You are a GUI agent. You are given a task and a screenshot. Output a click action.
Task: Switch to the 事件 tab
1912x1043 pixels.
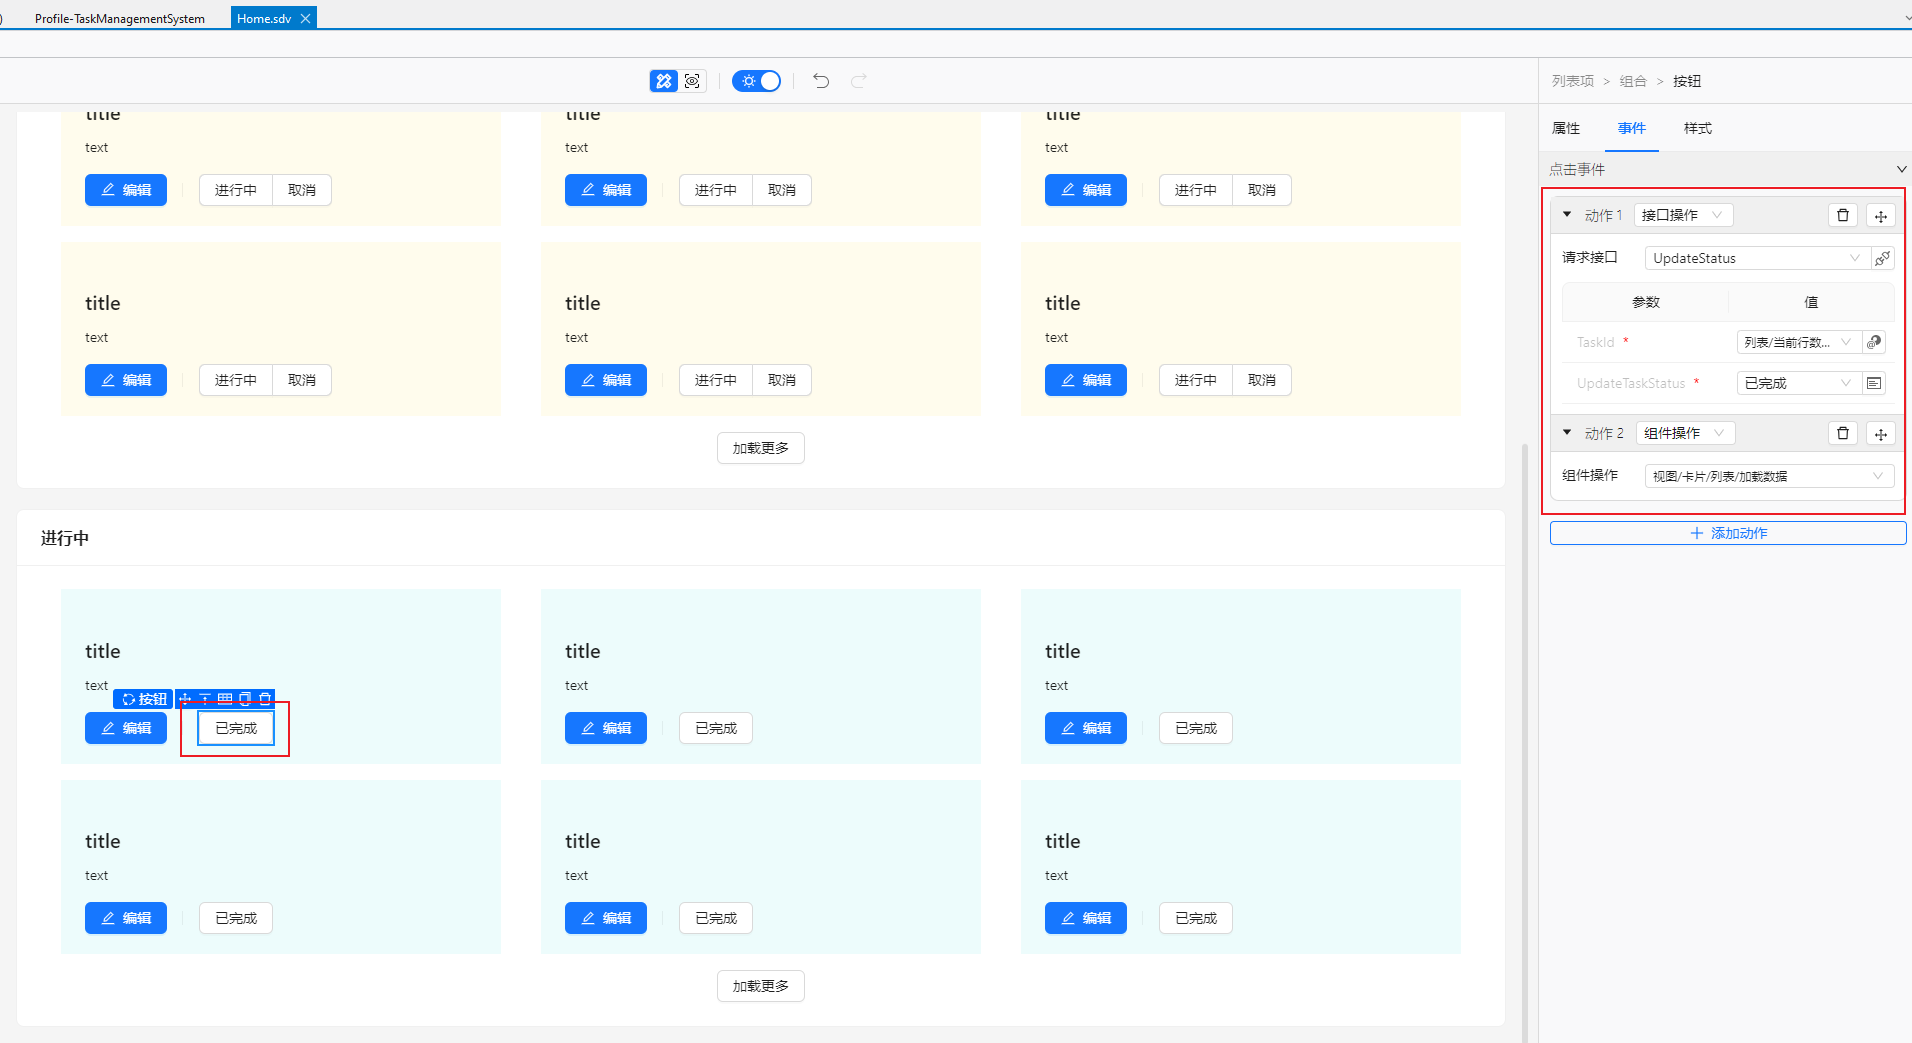[1632, 128]
